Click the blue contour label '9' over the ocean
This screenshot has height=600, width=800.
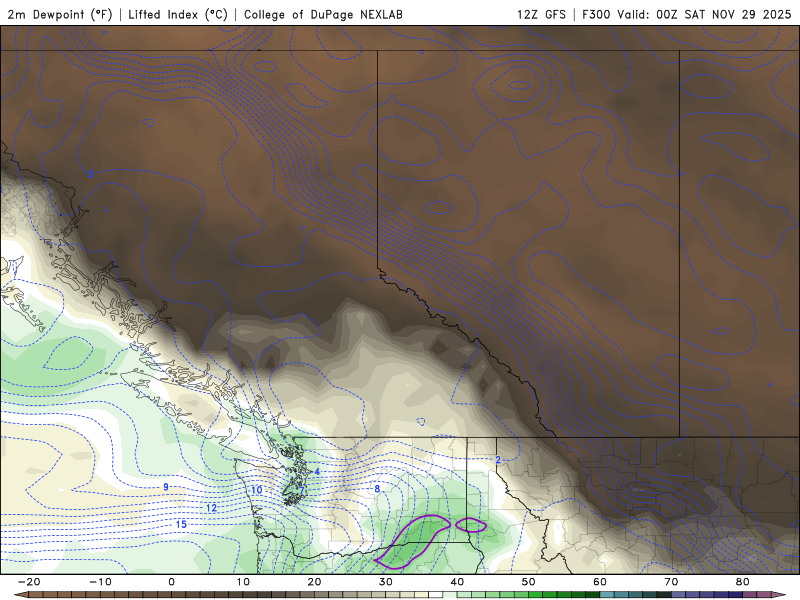pos(166,487)
